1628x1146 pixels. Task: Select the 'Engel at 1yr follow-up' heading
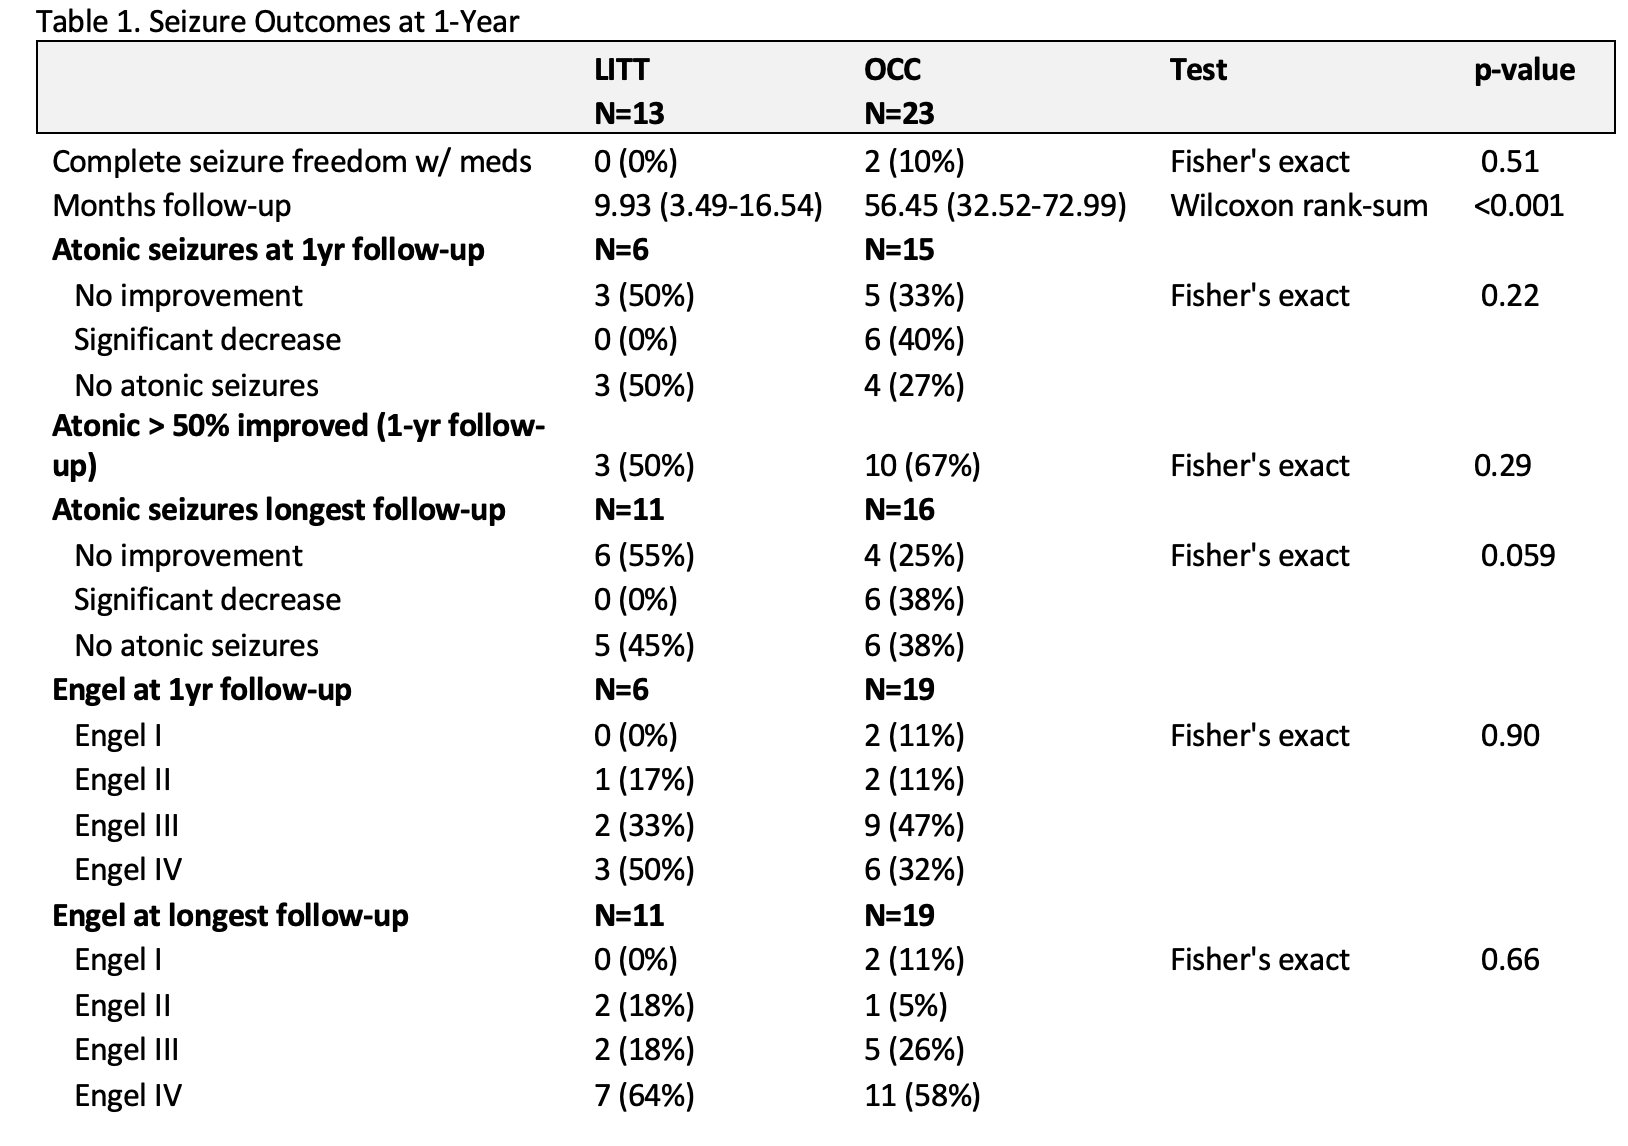202,689
